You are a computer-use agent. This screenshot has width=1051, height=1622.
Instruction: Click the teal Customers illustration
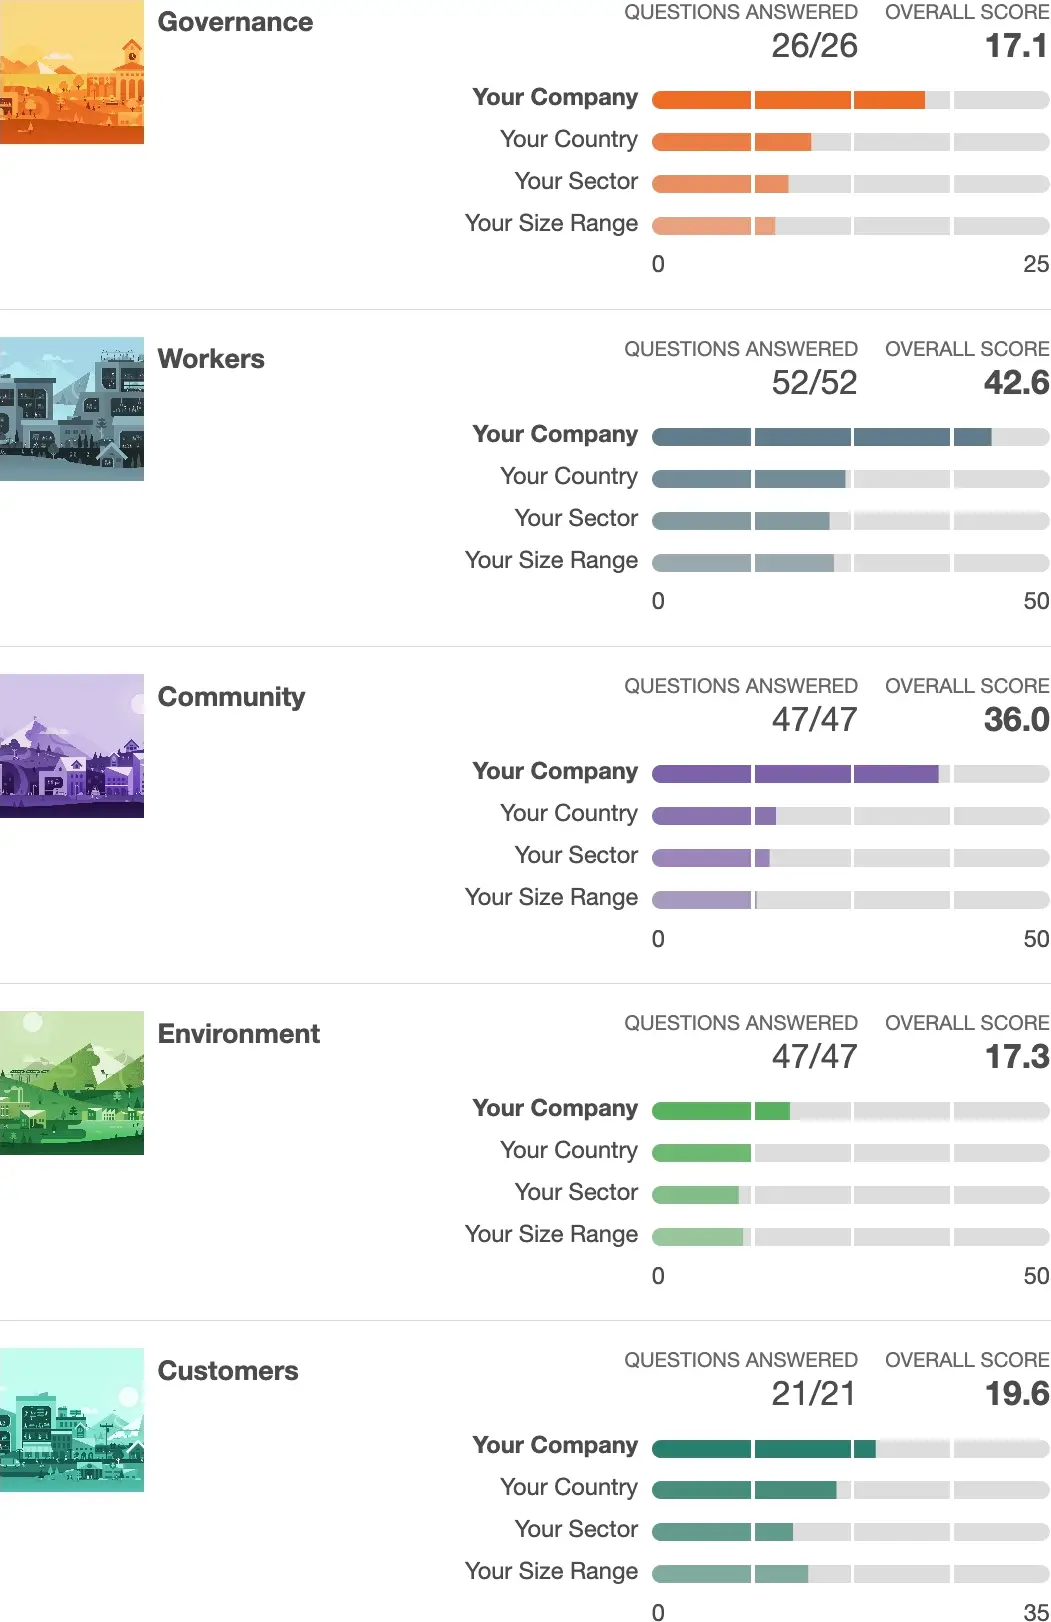tap(72, 1420)
